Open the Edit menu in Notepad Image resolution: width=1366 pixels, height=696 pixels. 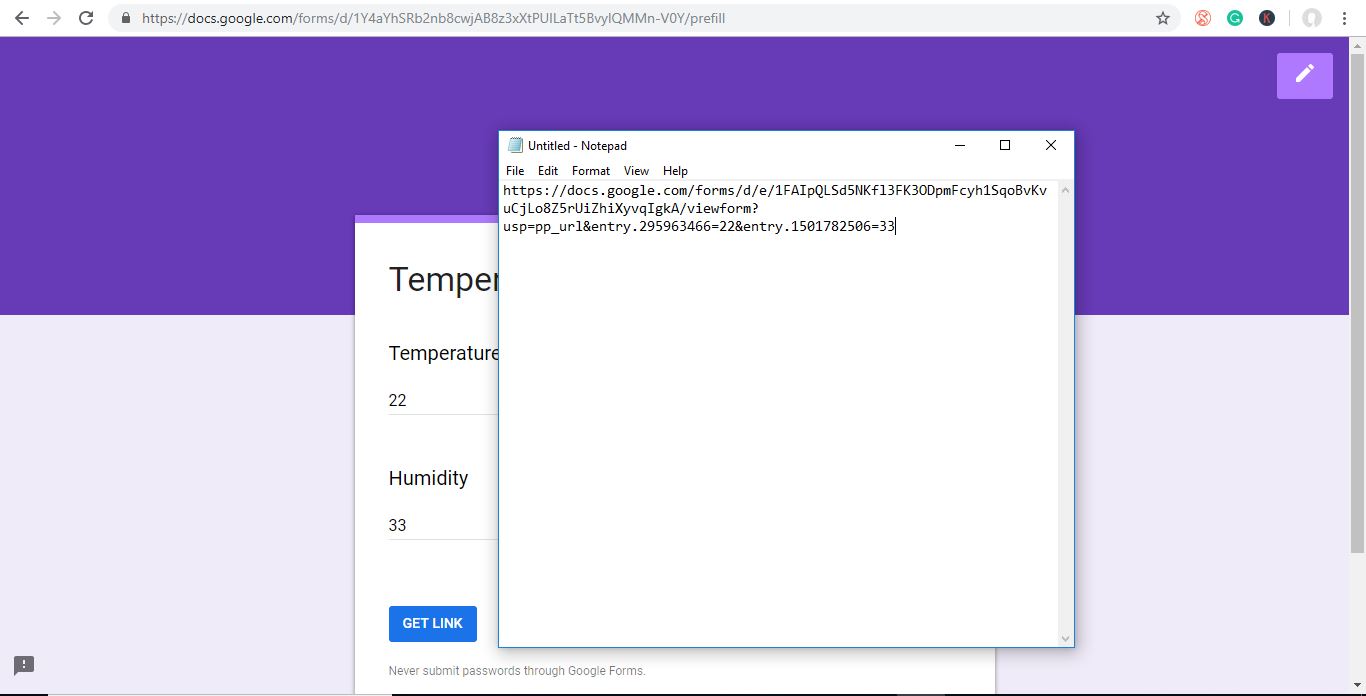coord(548,171)
